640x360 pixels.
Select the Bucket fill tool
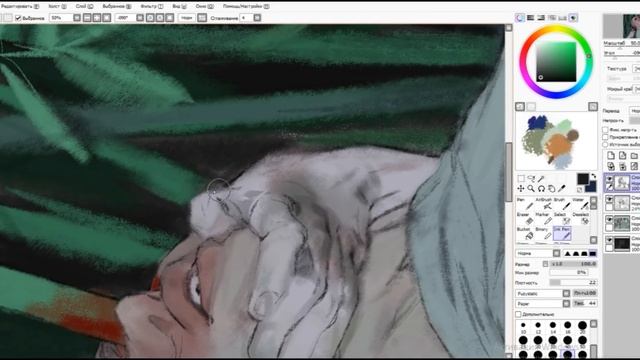pyautogui.click(x=525, y=234)
